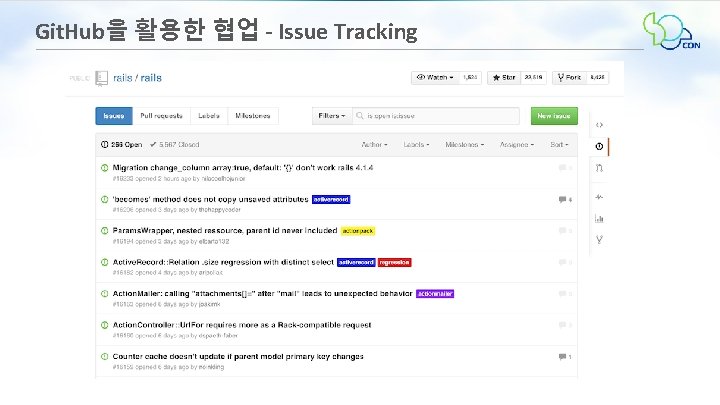Fork the rails repository
Image resolution: width=720 pixels, height=405 pixels.
click(x=569, y=78)
